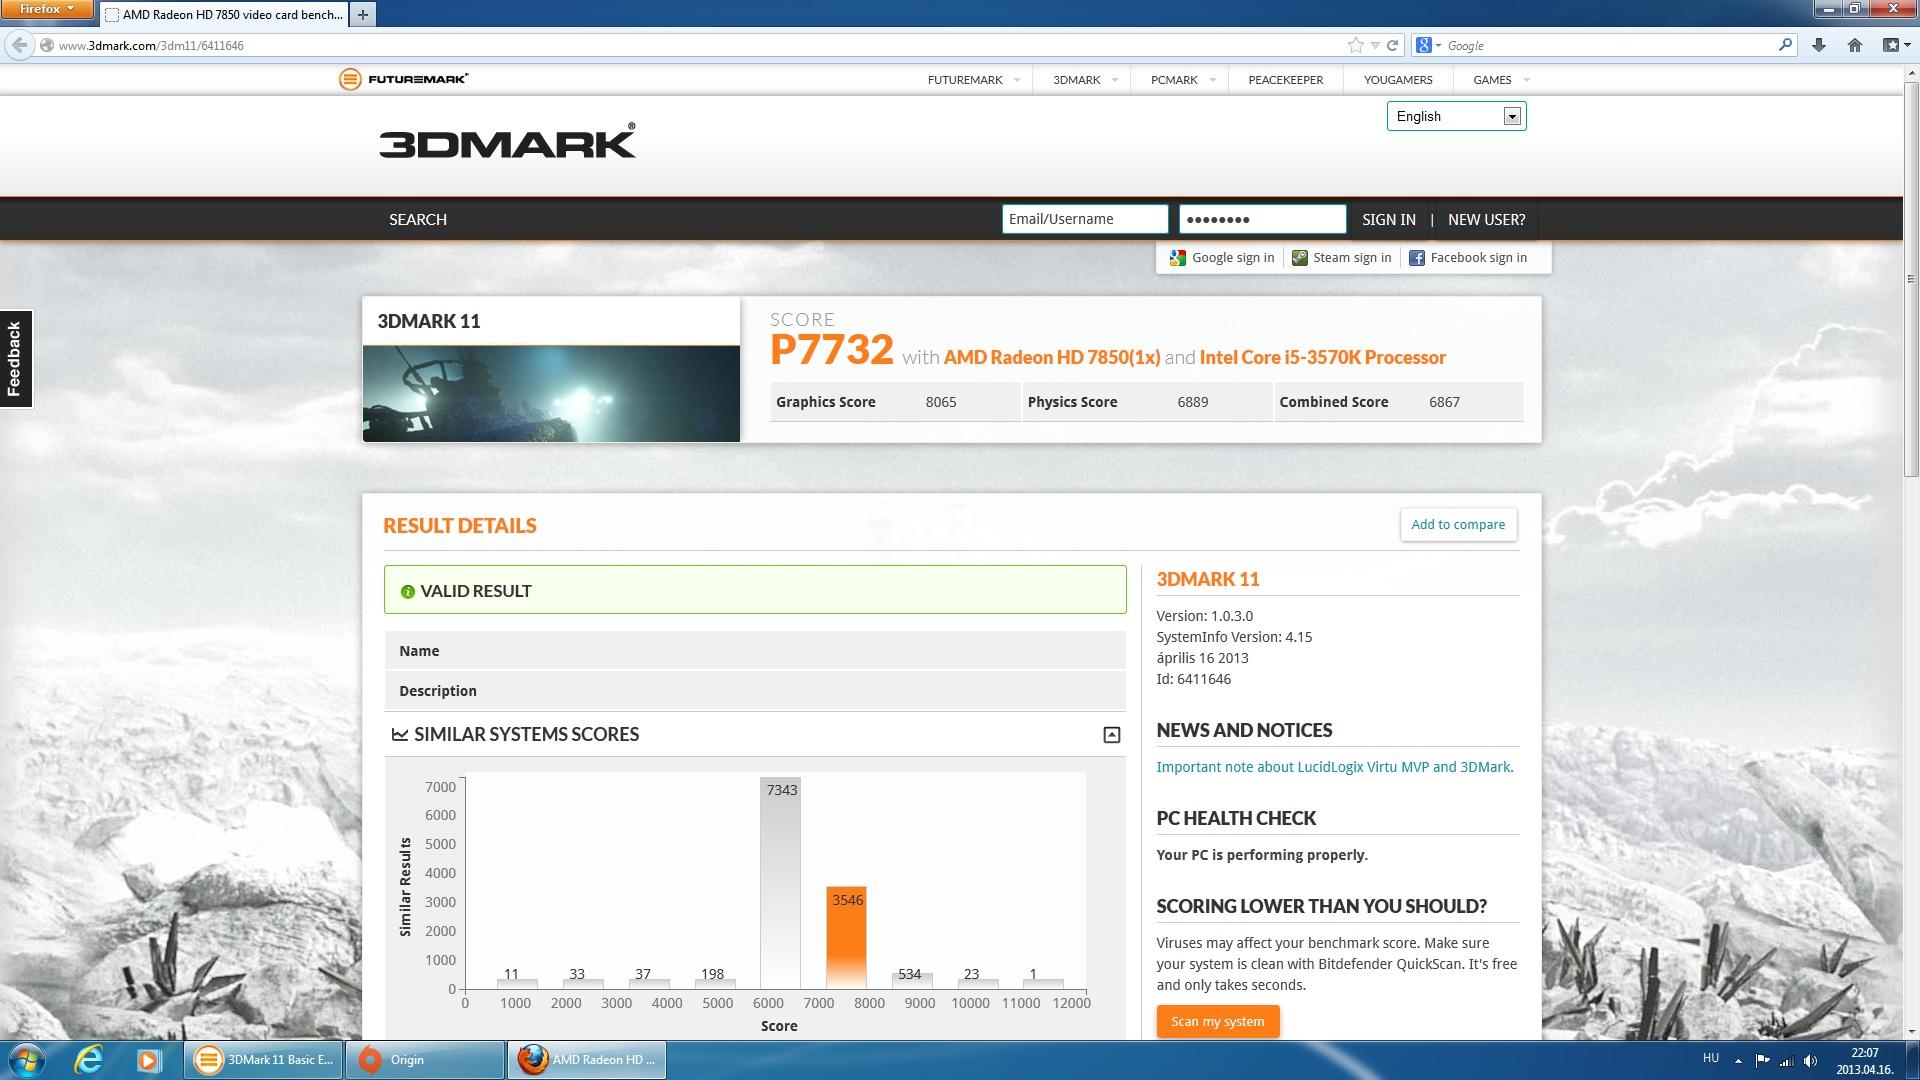The height and width of the screenshot is (1080, 1920).
Task: Click the Graphics Score value 8065
Action: point(941,402)
